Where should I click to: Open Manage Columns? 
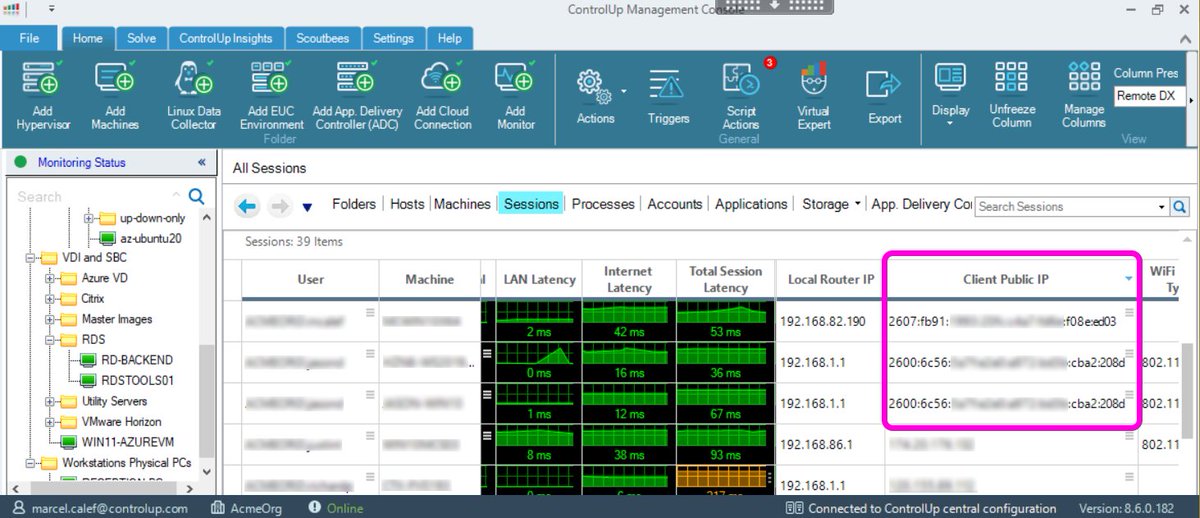1083,94
